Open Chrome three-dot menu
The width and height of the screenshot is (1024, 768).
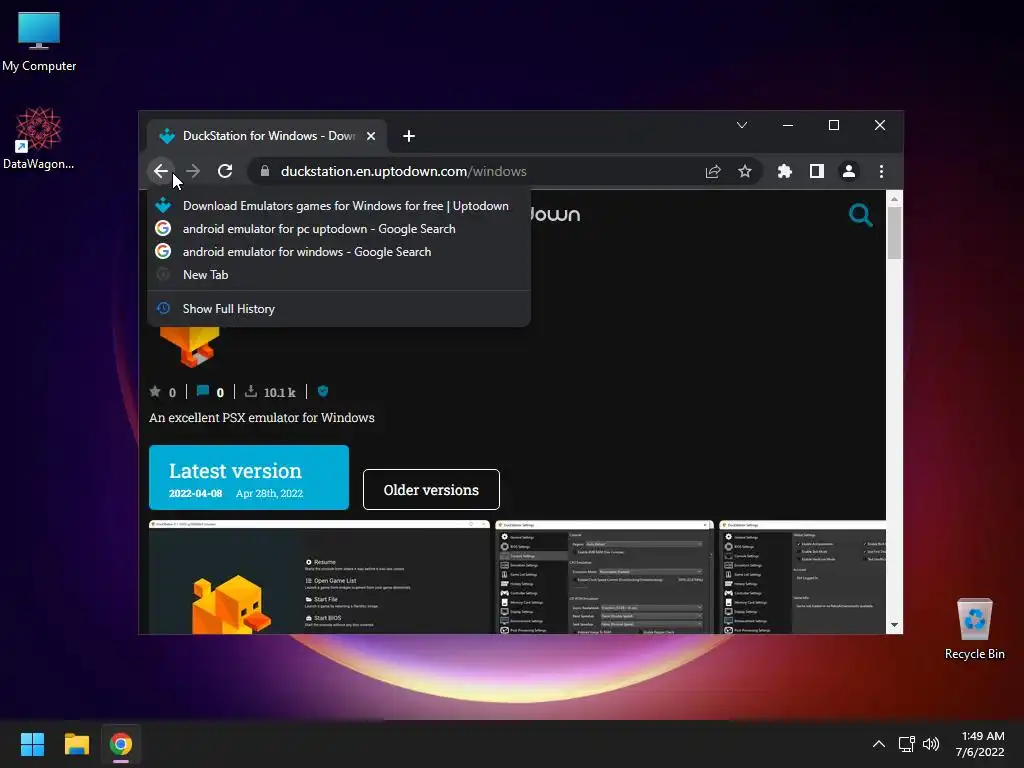coord(881,171)
